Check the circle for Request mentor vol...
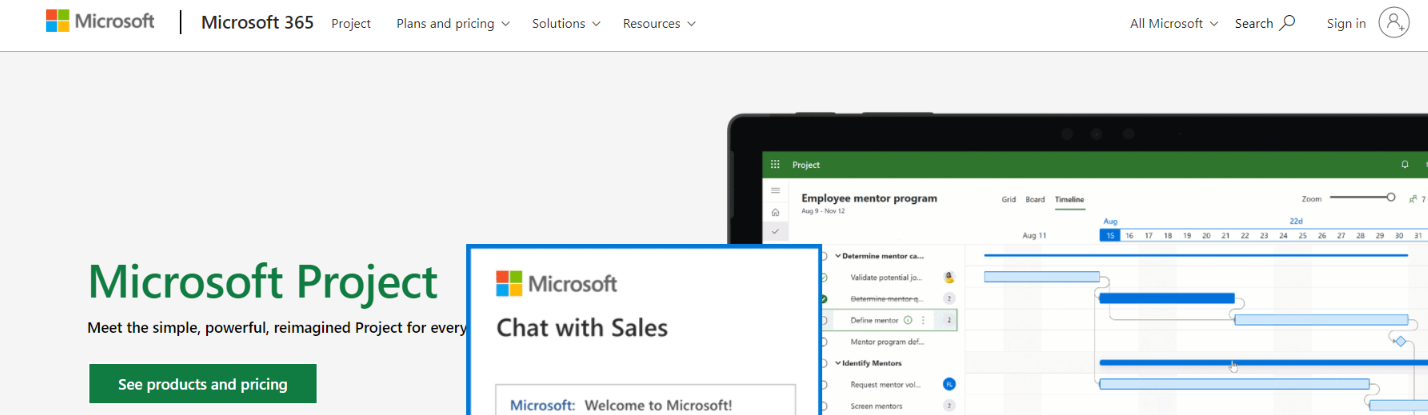The height and width of the screenshot is (415, 1428). (823, 384)
